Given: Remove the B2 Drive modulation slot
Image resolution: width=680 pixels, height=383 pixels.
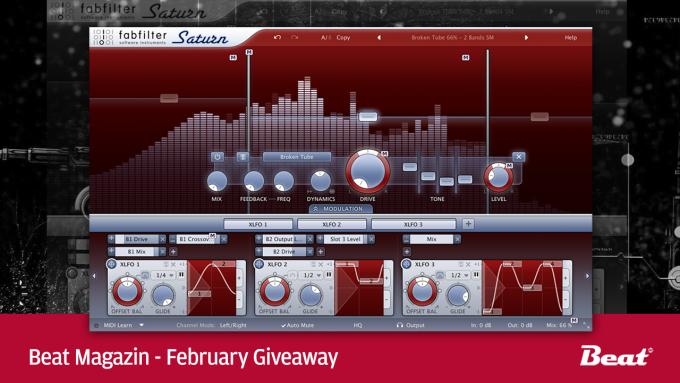Looking at the screenshot, I should pos(310,252).
